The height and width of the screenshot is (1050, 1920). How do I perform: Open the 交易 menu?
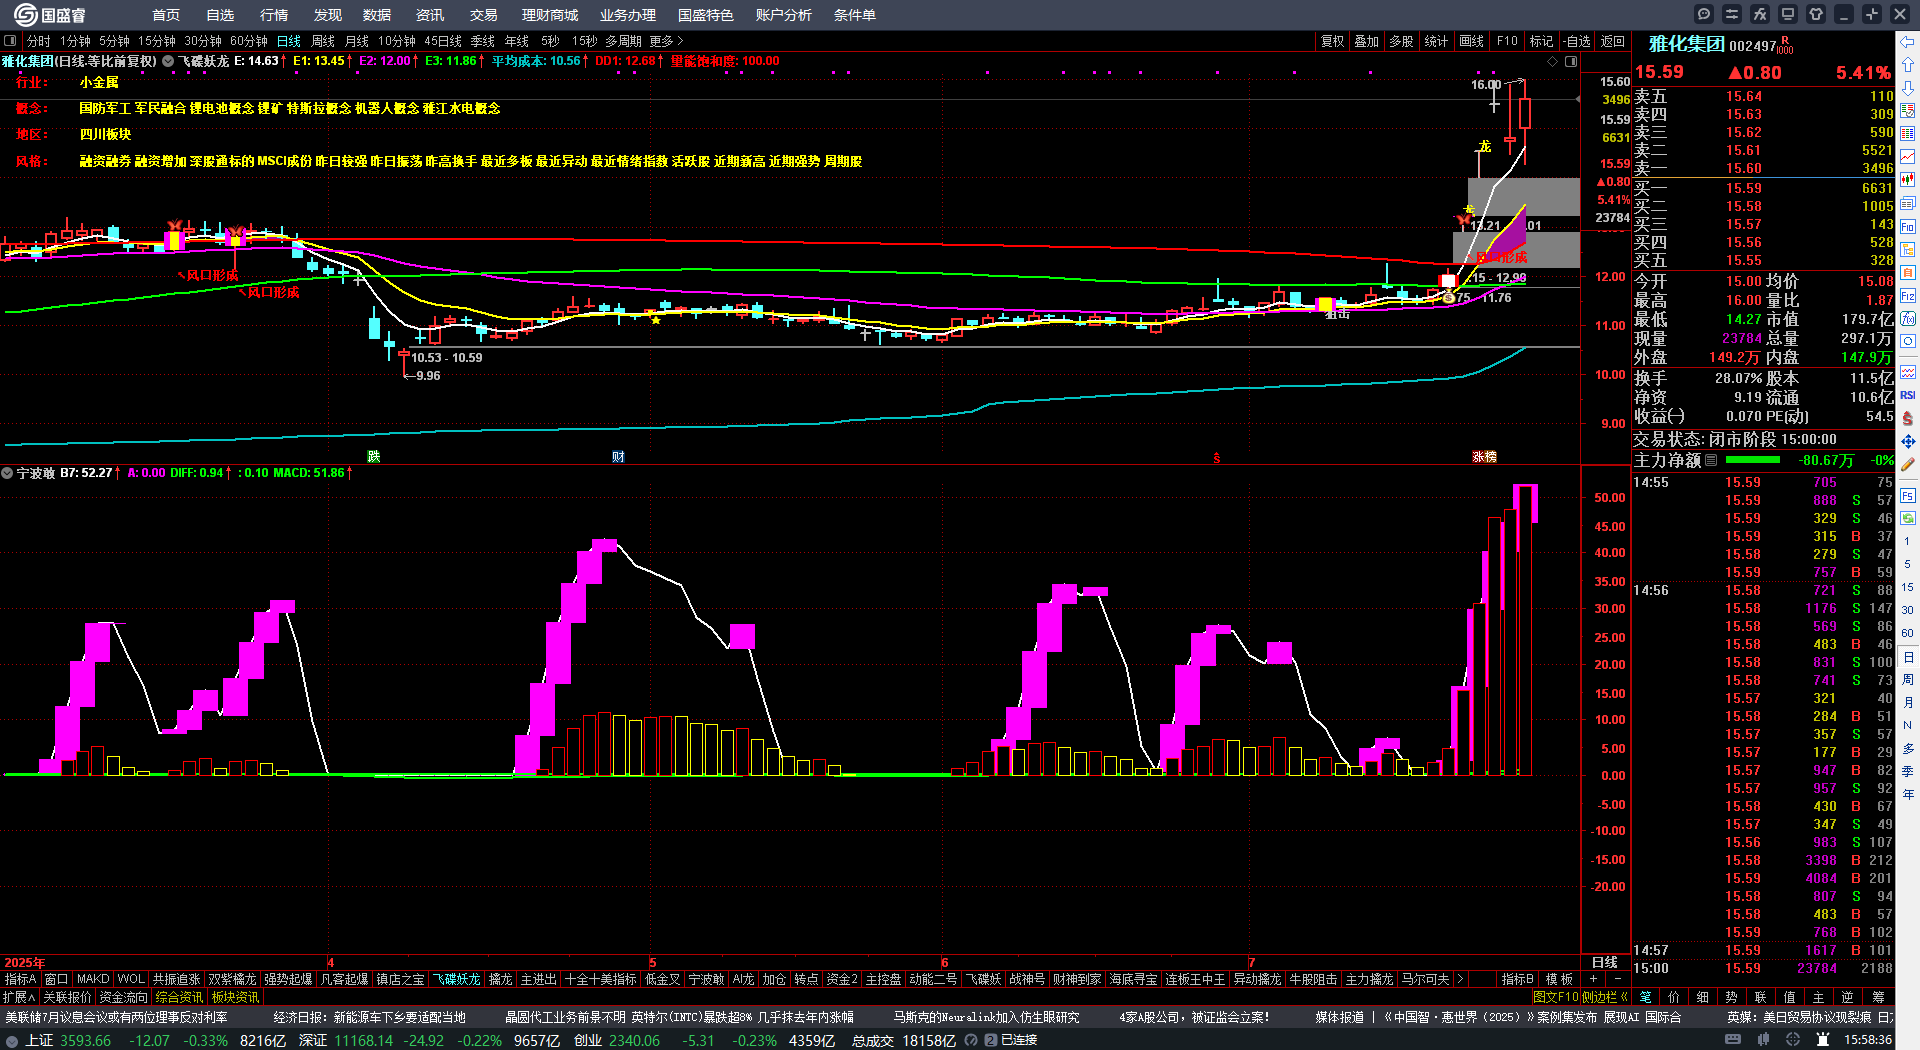484,15
